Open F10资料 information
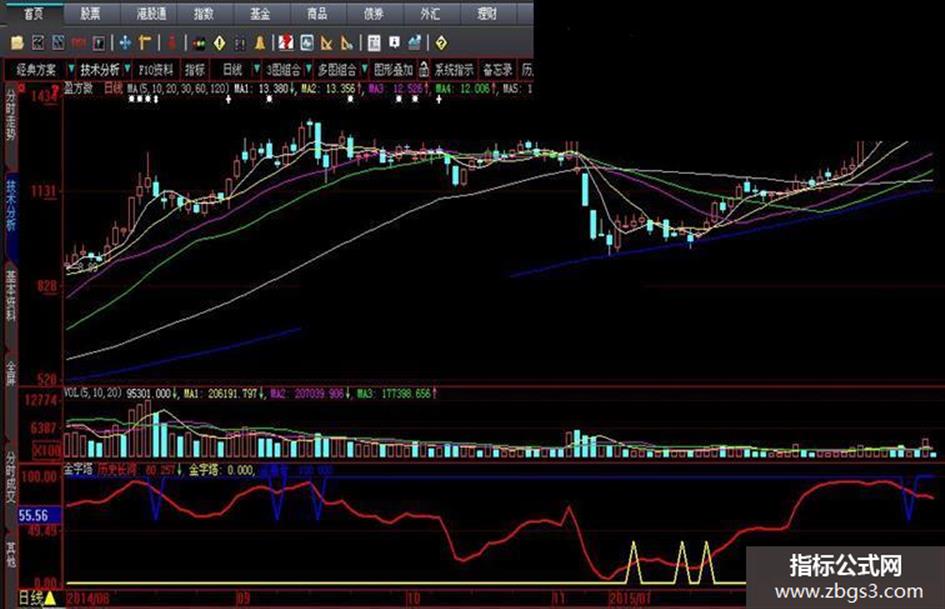This screenshot has width=945, height=609. point(156,69)
